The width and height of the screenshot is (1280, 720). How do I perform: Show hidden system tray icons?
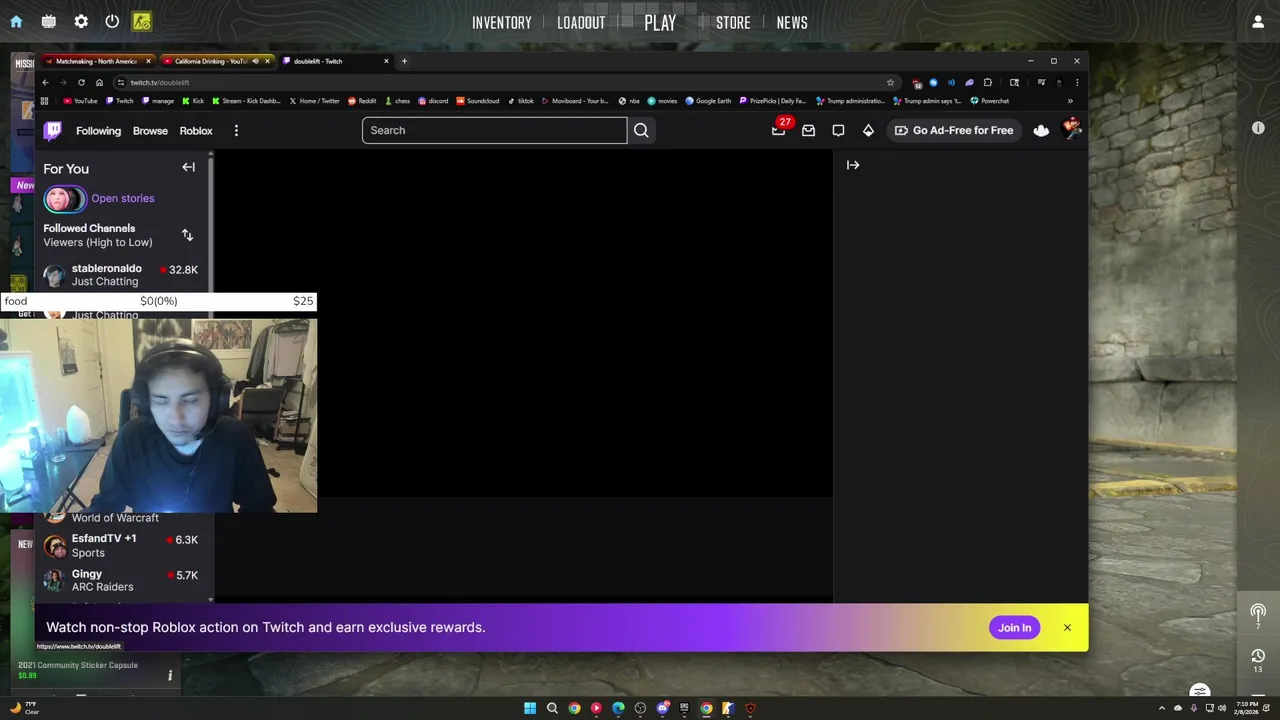[x=1162, y=708]
